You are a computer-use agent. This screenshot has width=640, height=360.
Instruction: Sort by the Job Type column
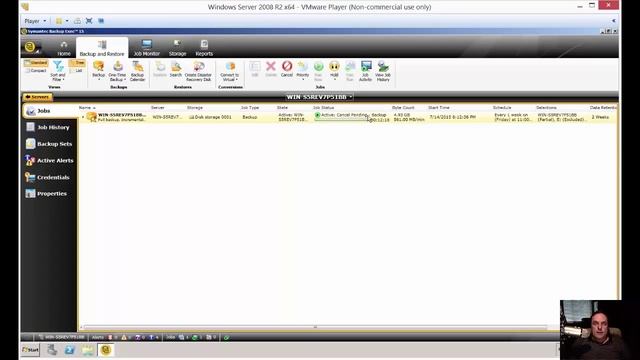tap(250, 107)
